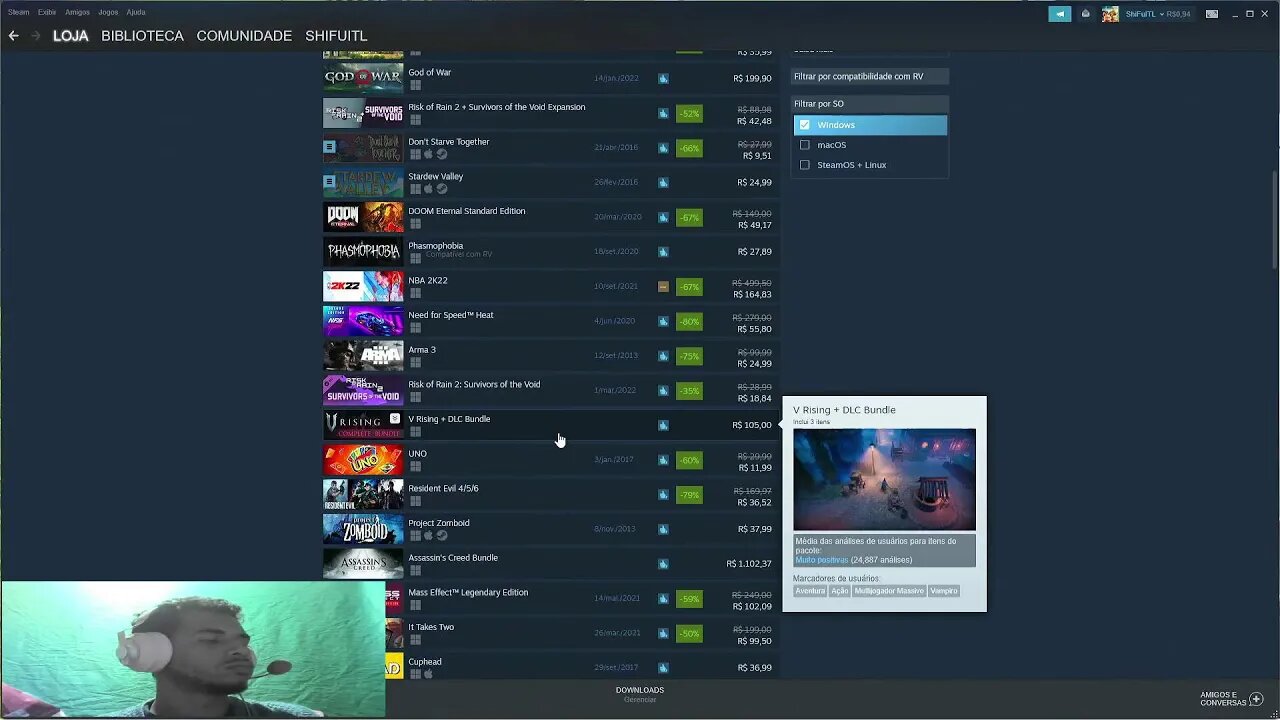Open the Steam menu
This screenshot has height=720, width=1280.
tap(18, 12)
